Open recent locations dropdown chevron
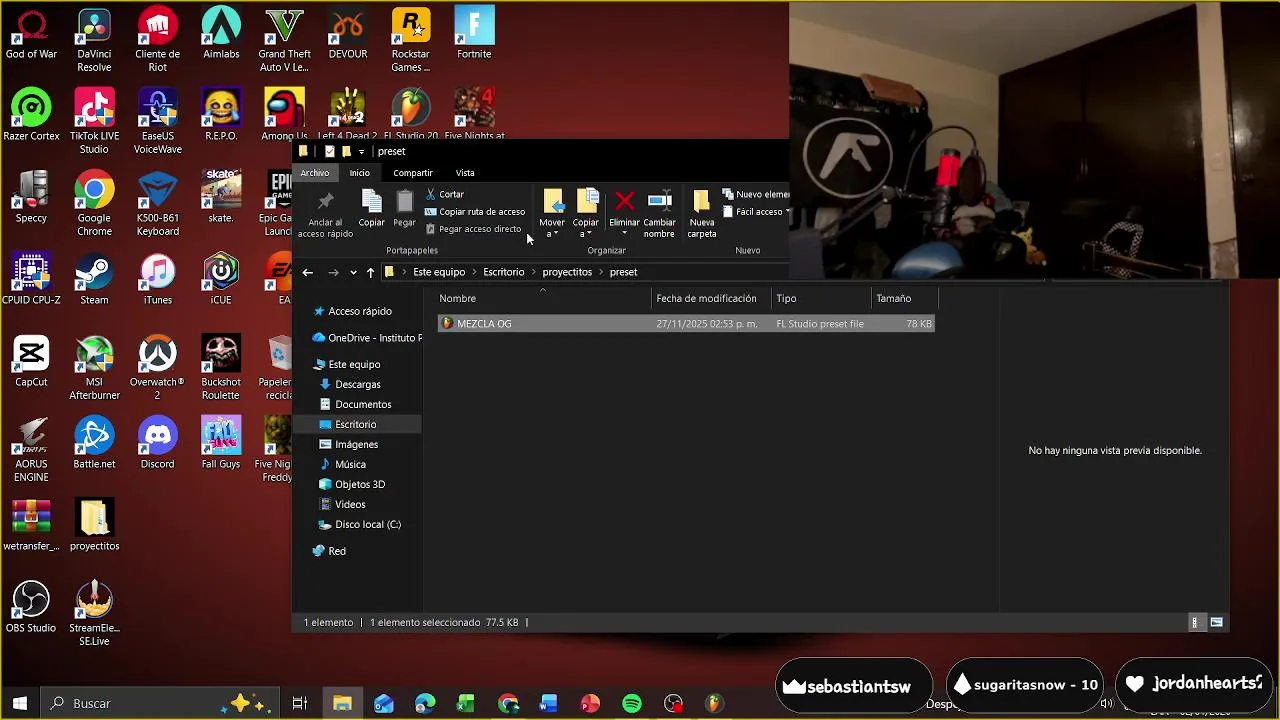Screen dimensions: 1280x720 click(x=353, y=272)
